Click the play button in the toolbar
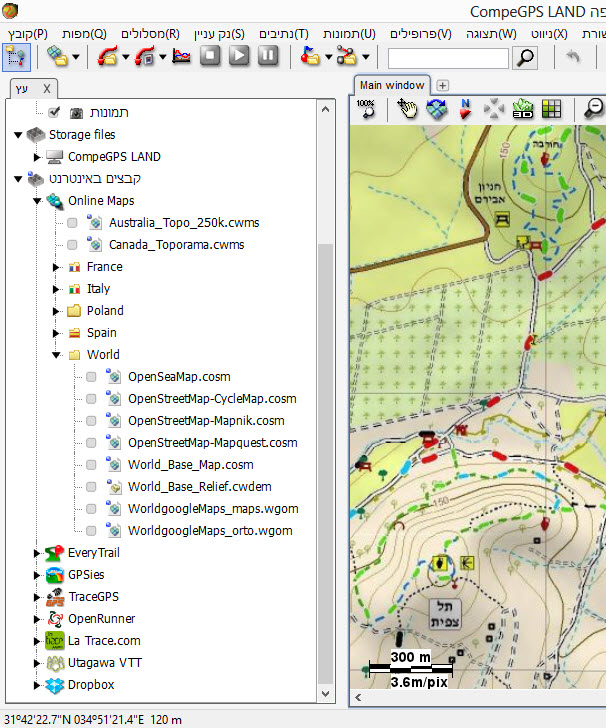The image size is (606, 728). pyautogui.click(x=239, y=56)
